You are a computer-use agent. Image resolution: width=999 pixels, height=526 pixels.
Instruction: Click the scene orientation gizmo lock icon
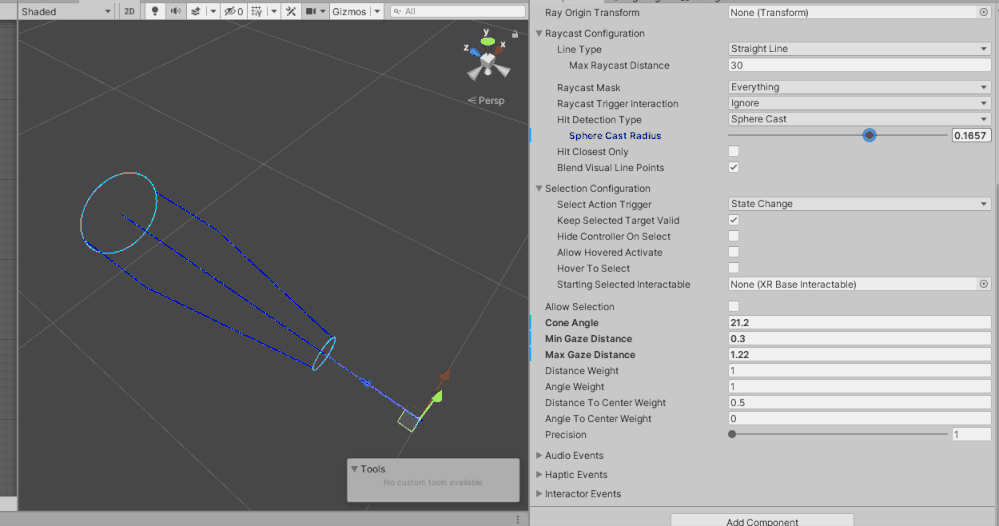pyautogui.click(x=515, y=34)
